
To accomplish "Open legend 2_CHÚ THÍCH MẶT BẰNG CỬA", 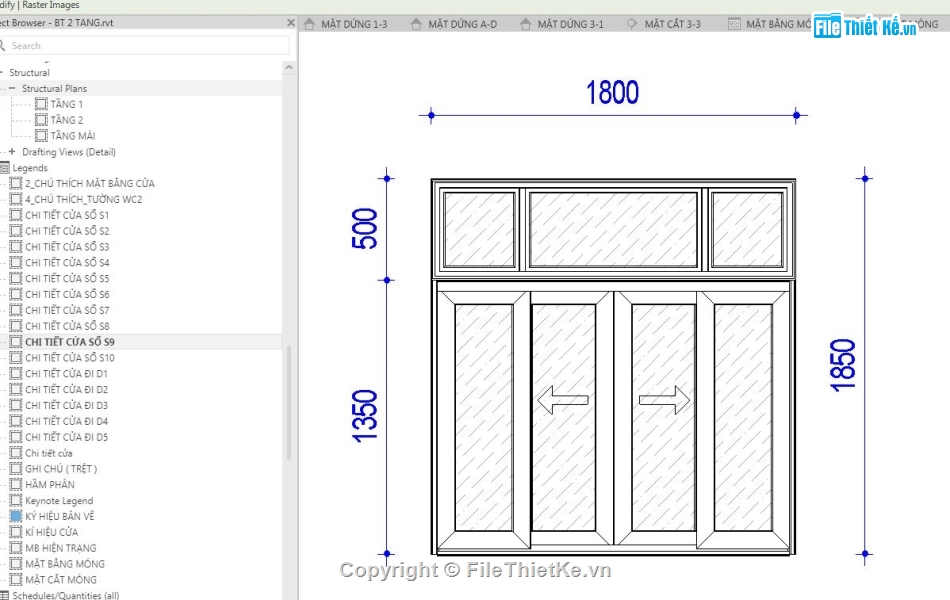I will (90, 183).
